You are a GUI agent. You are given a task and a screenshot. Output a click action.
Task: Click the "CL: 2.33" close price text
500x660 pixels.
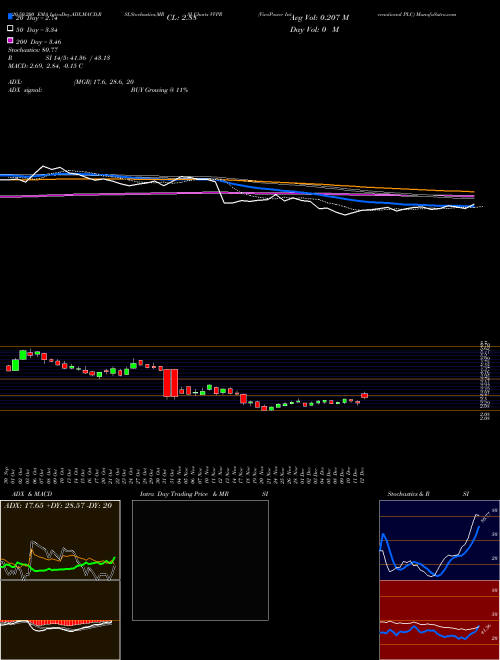[x=181, y=18]
